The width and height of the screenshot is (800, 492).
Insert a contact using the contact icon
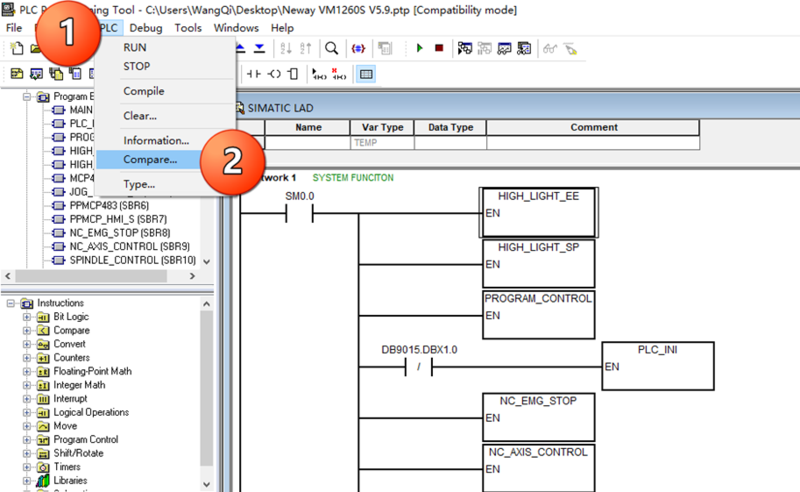[254, 74]
